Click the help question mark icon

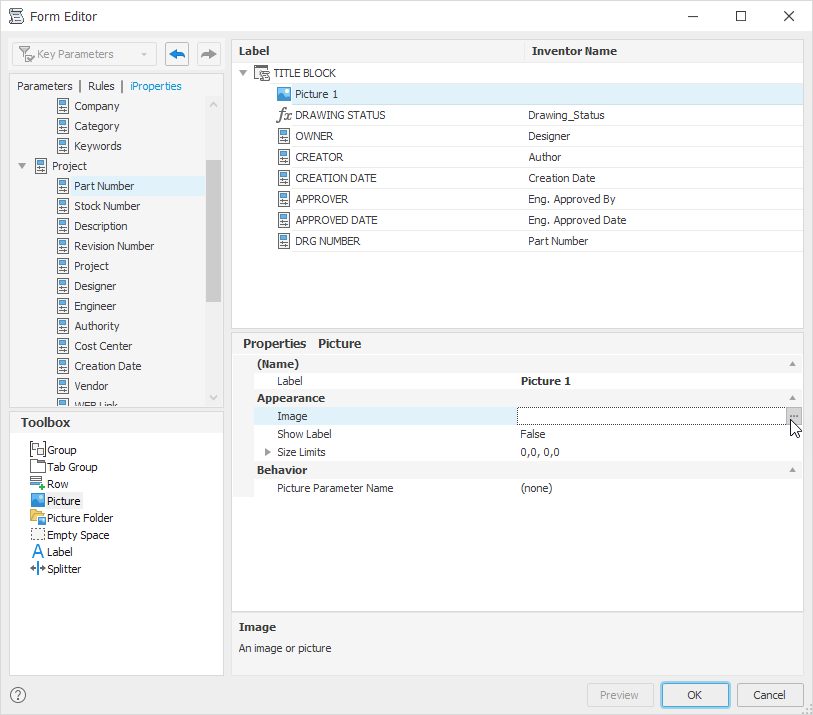18,695
